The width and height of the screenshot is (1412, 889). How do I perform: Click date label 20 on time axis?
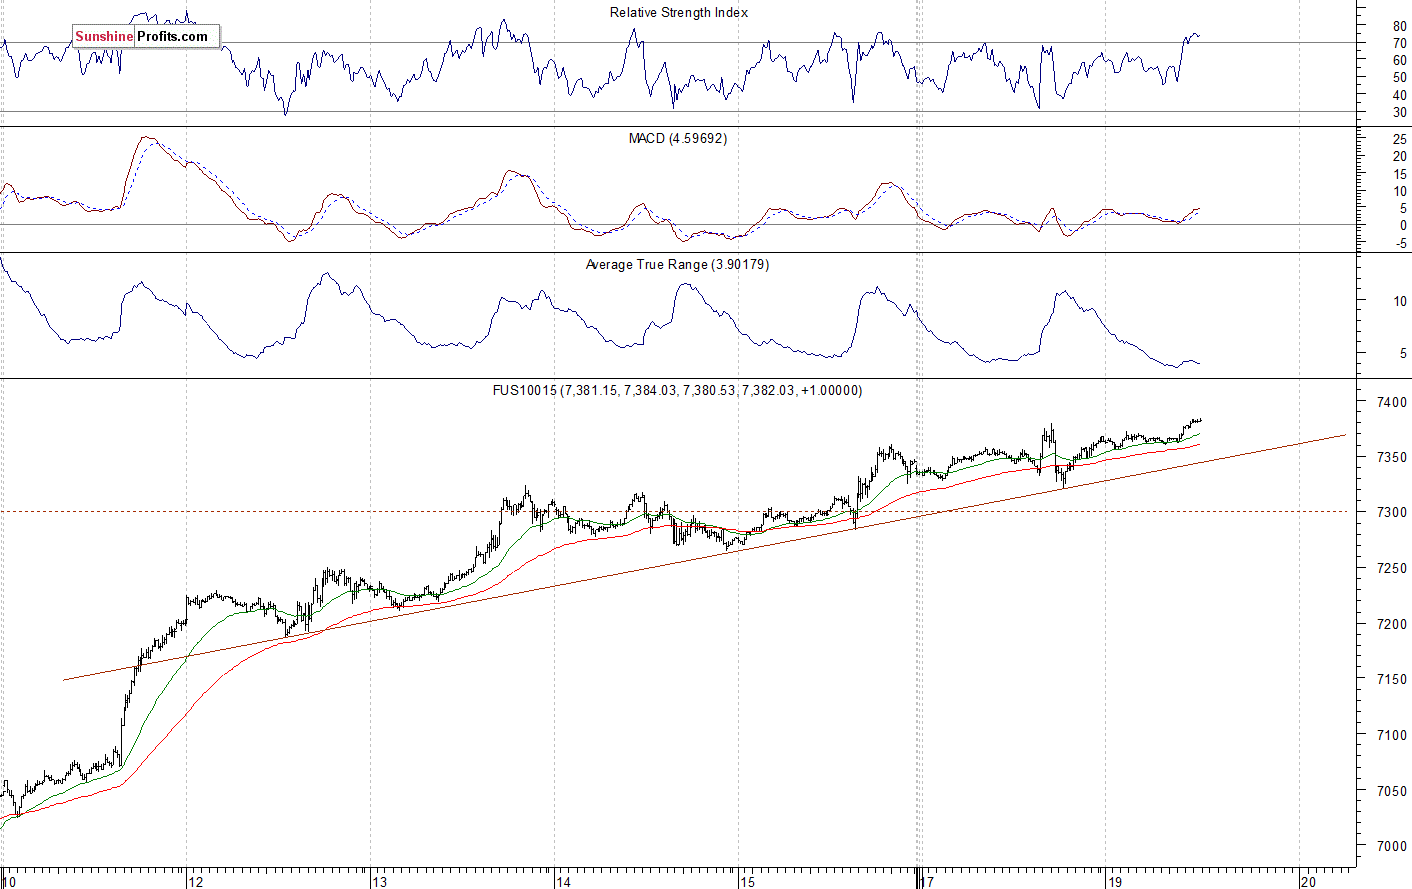click(1308, 882)
